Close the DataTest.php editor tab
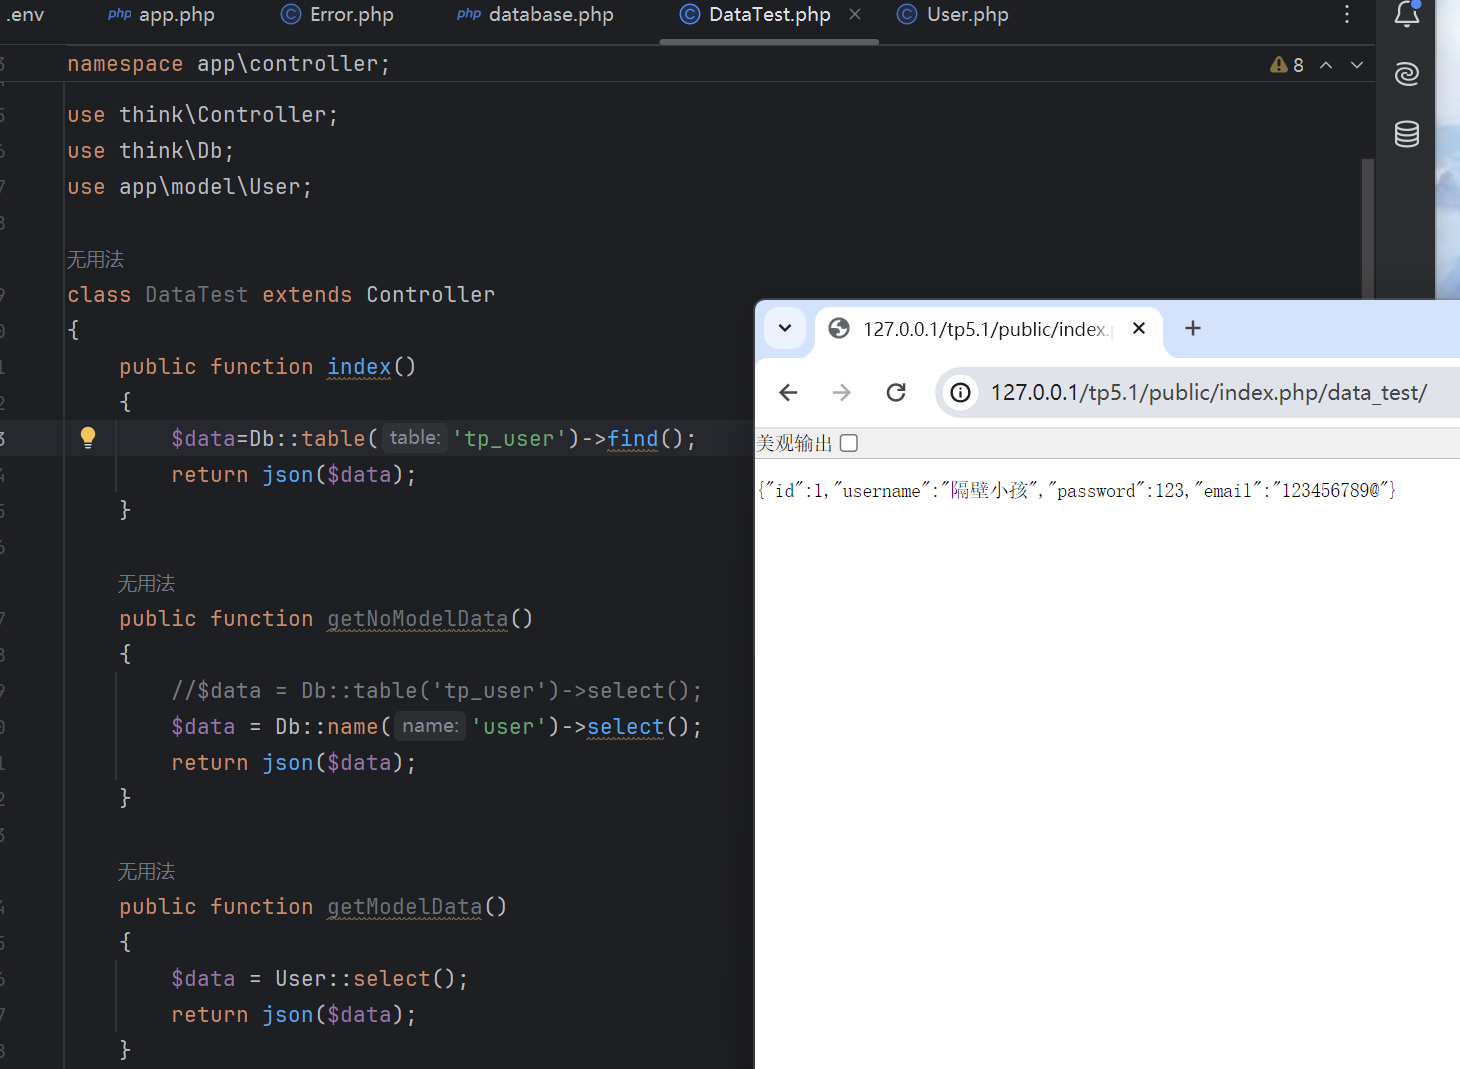 (855, 14)
